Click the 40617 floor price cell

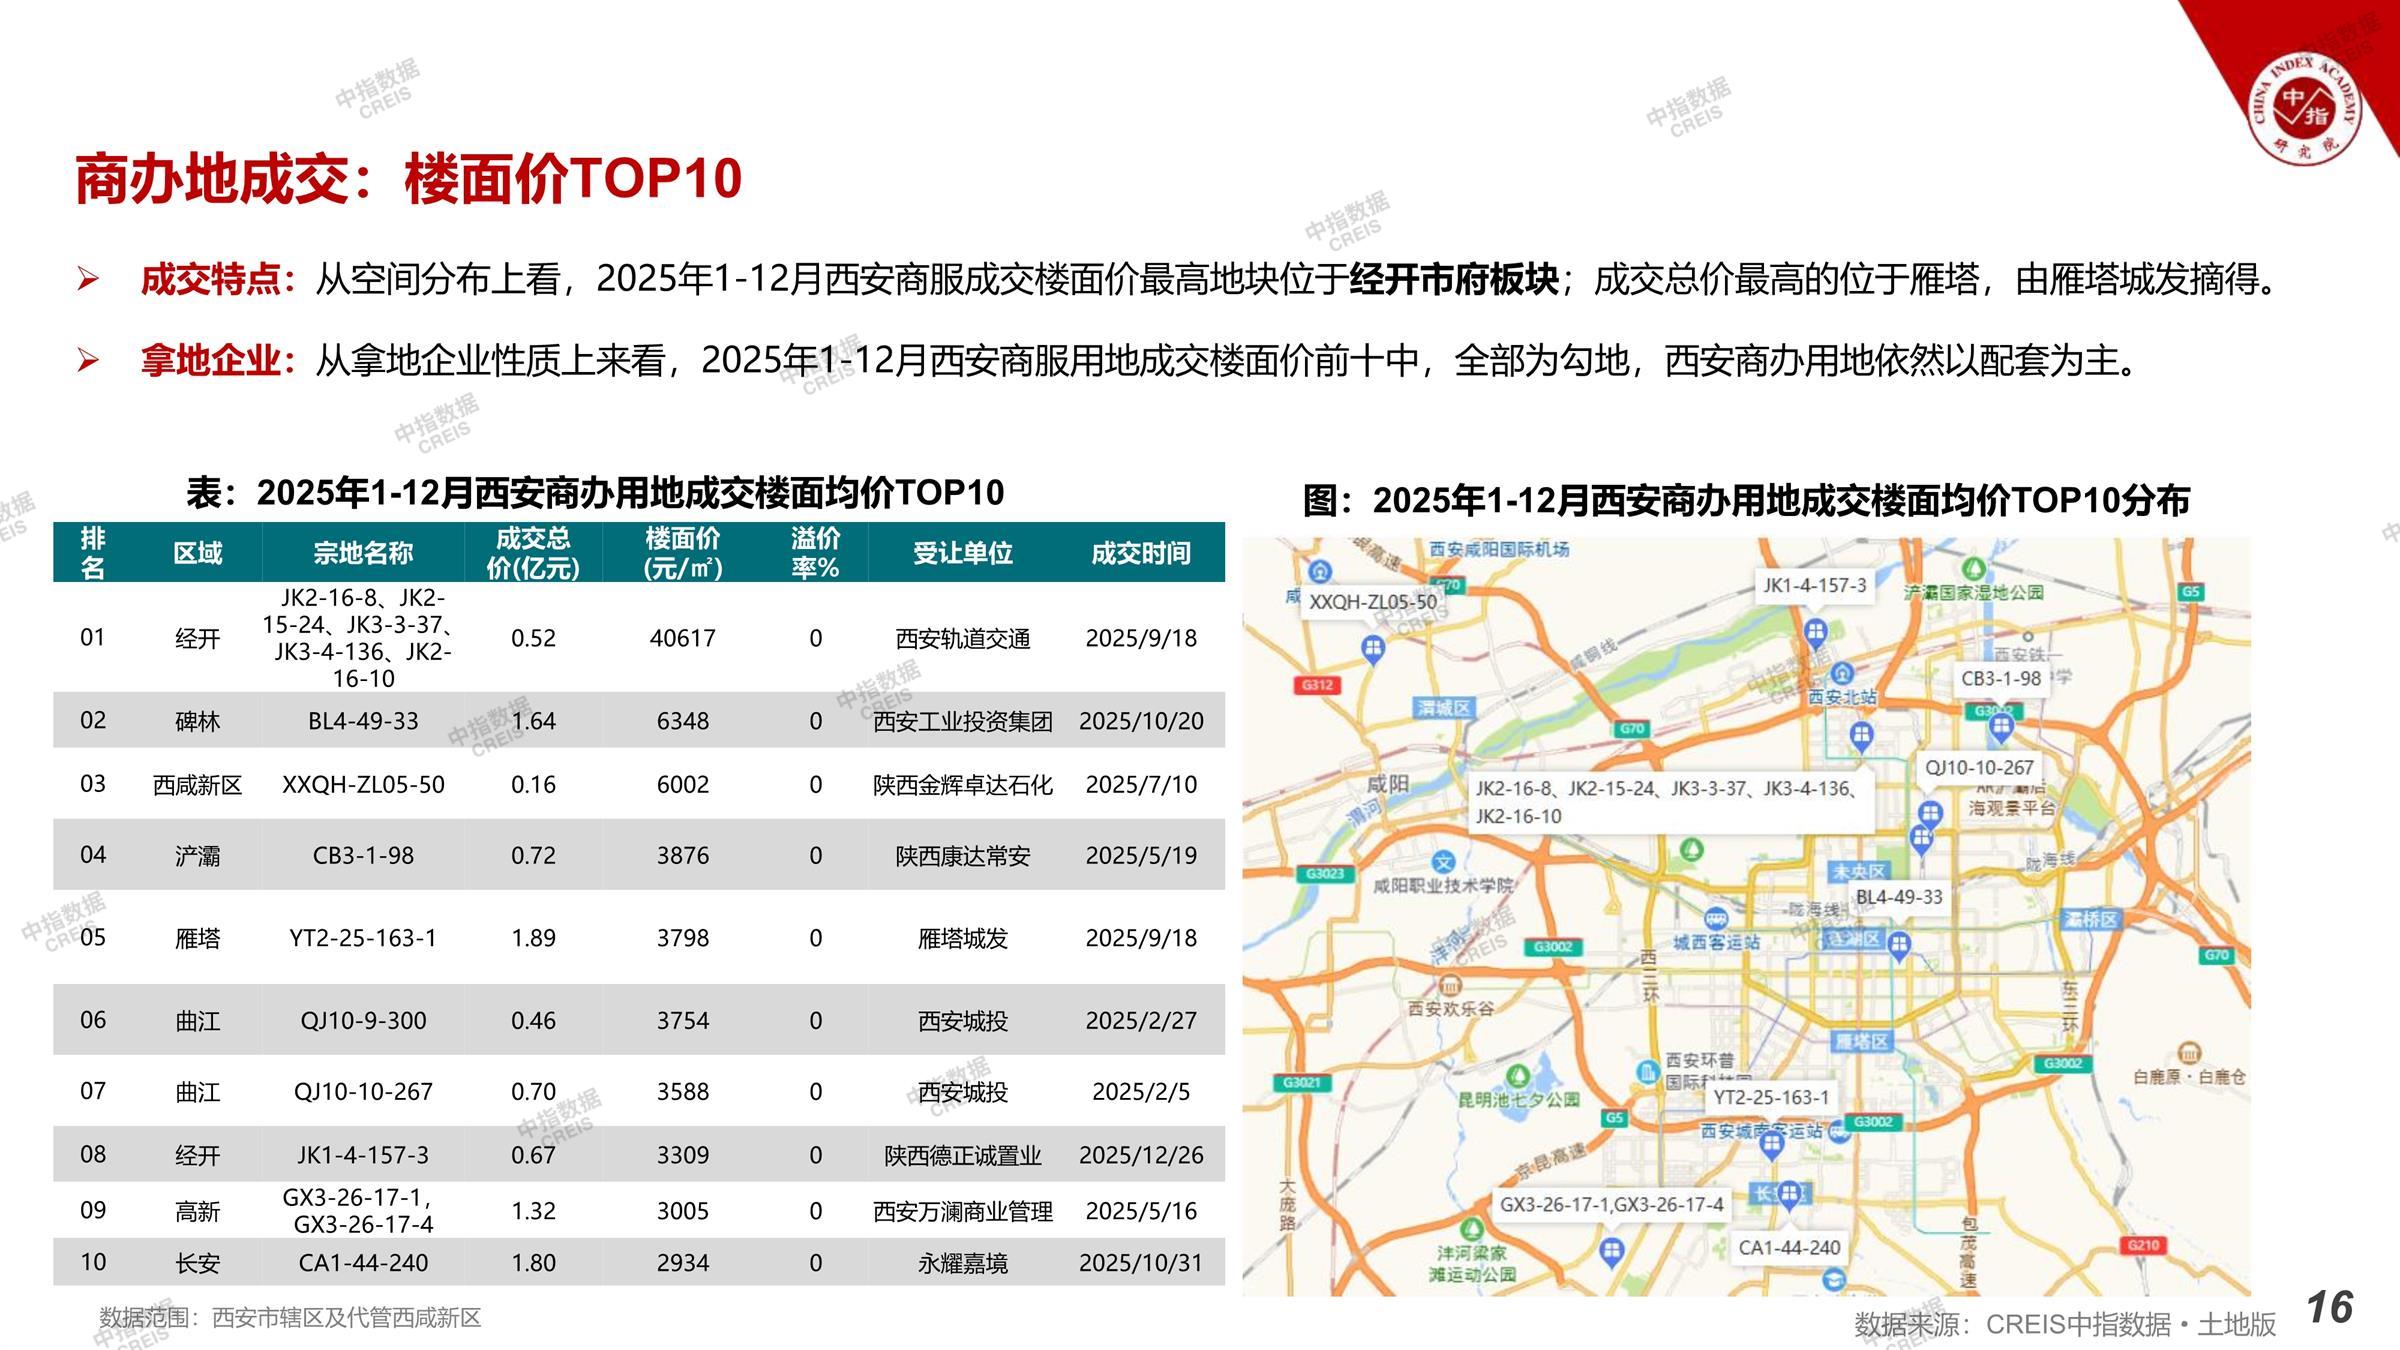[x=682, y=638]
